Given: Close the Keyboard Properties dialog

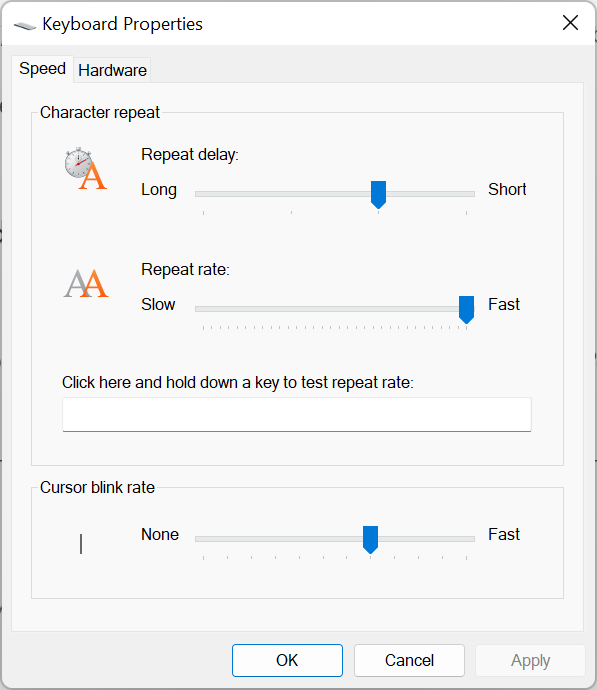Looking at the screenshot, I should click(570, 22).
